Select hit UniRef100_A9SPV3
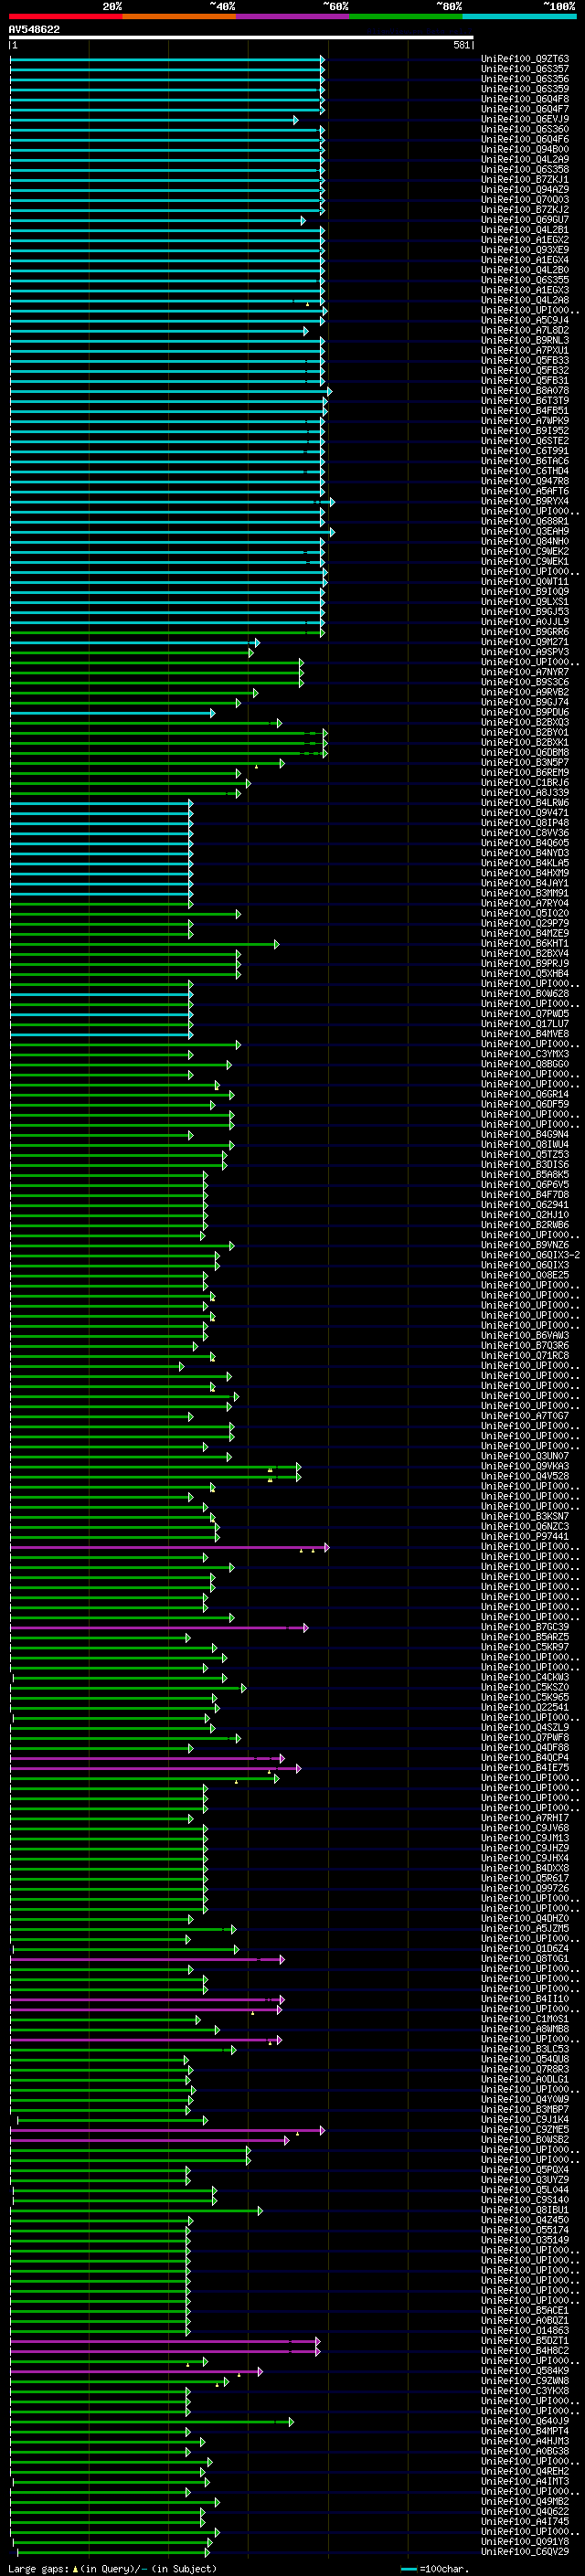The width and height of the screenshot is (585, 2576). (x=525, y=652)
